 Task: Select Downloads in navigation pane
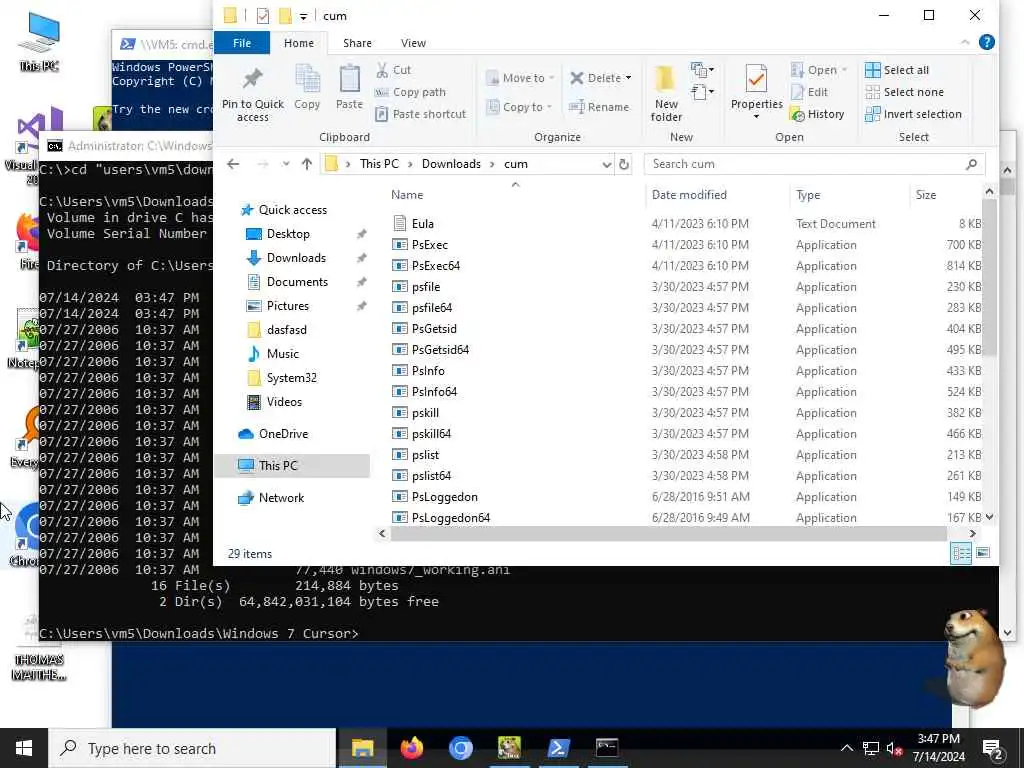(296, 258)
